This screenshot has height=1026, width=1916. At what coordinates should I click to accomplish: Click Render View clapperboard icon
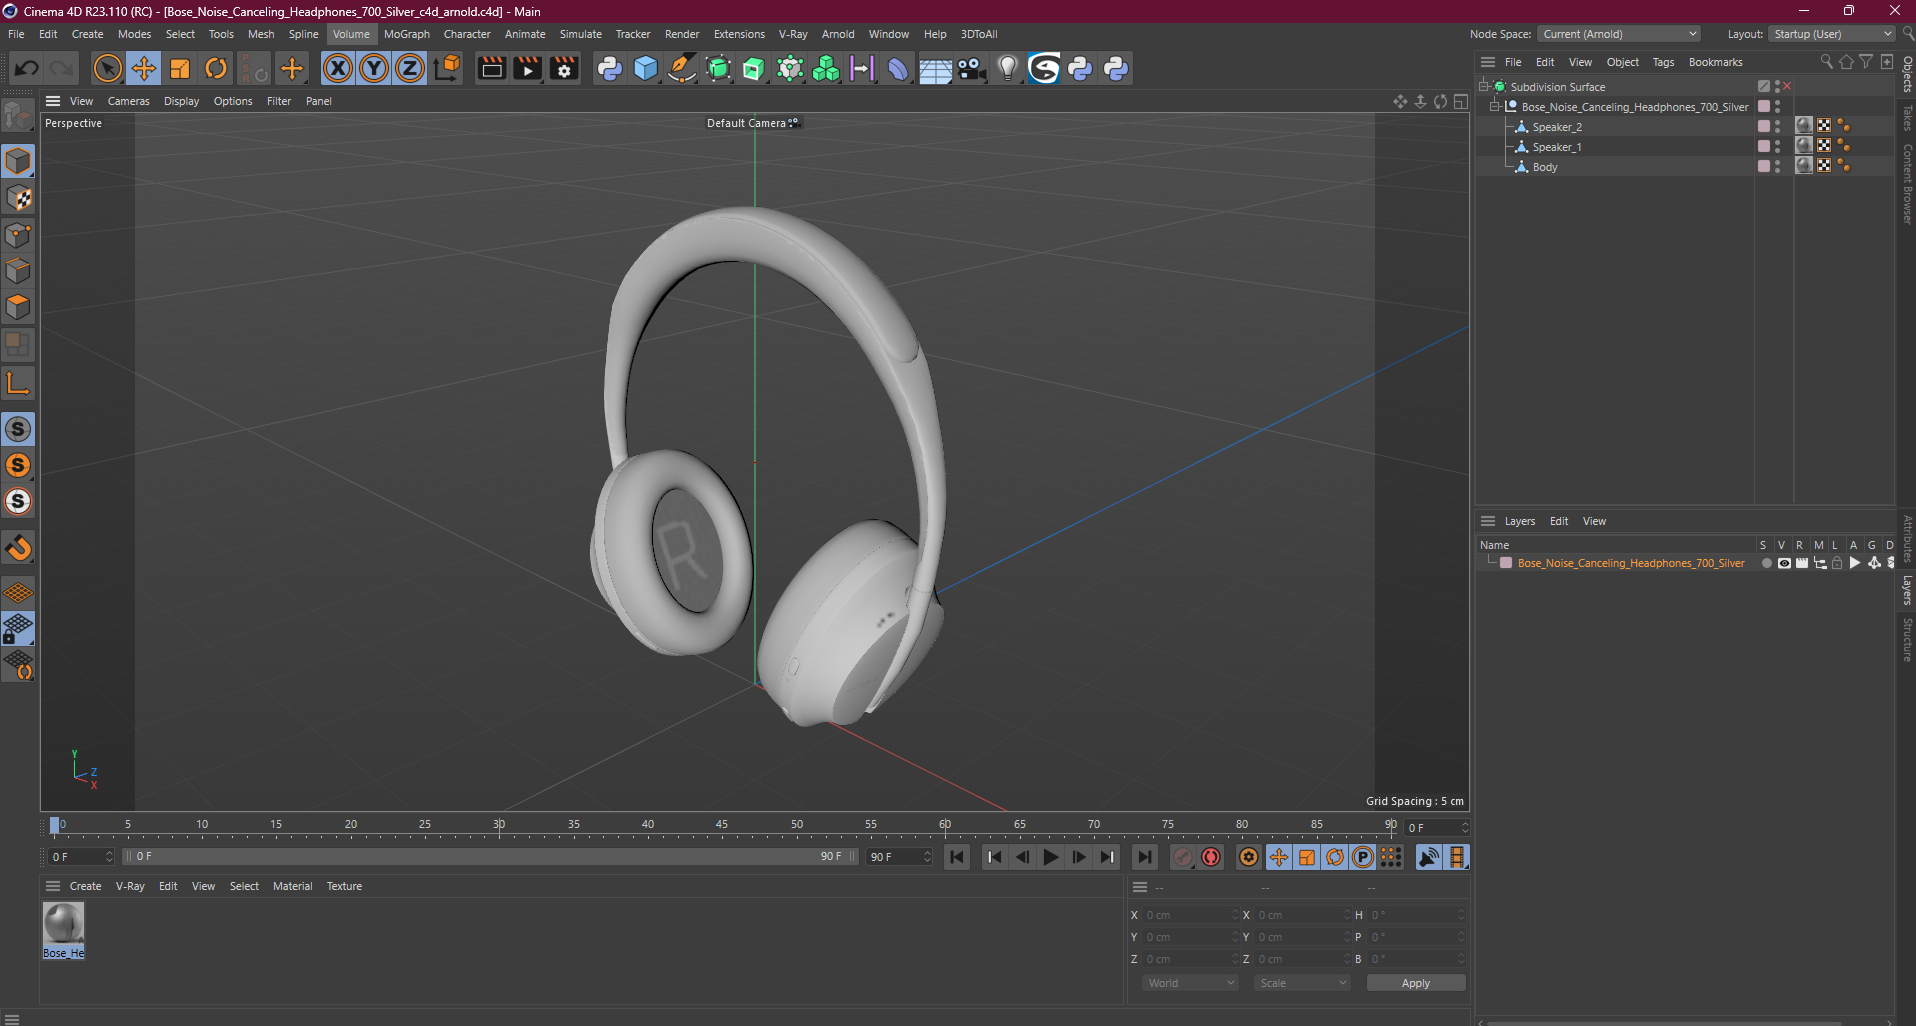[x=491, y=68]
